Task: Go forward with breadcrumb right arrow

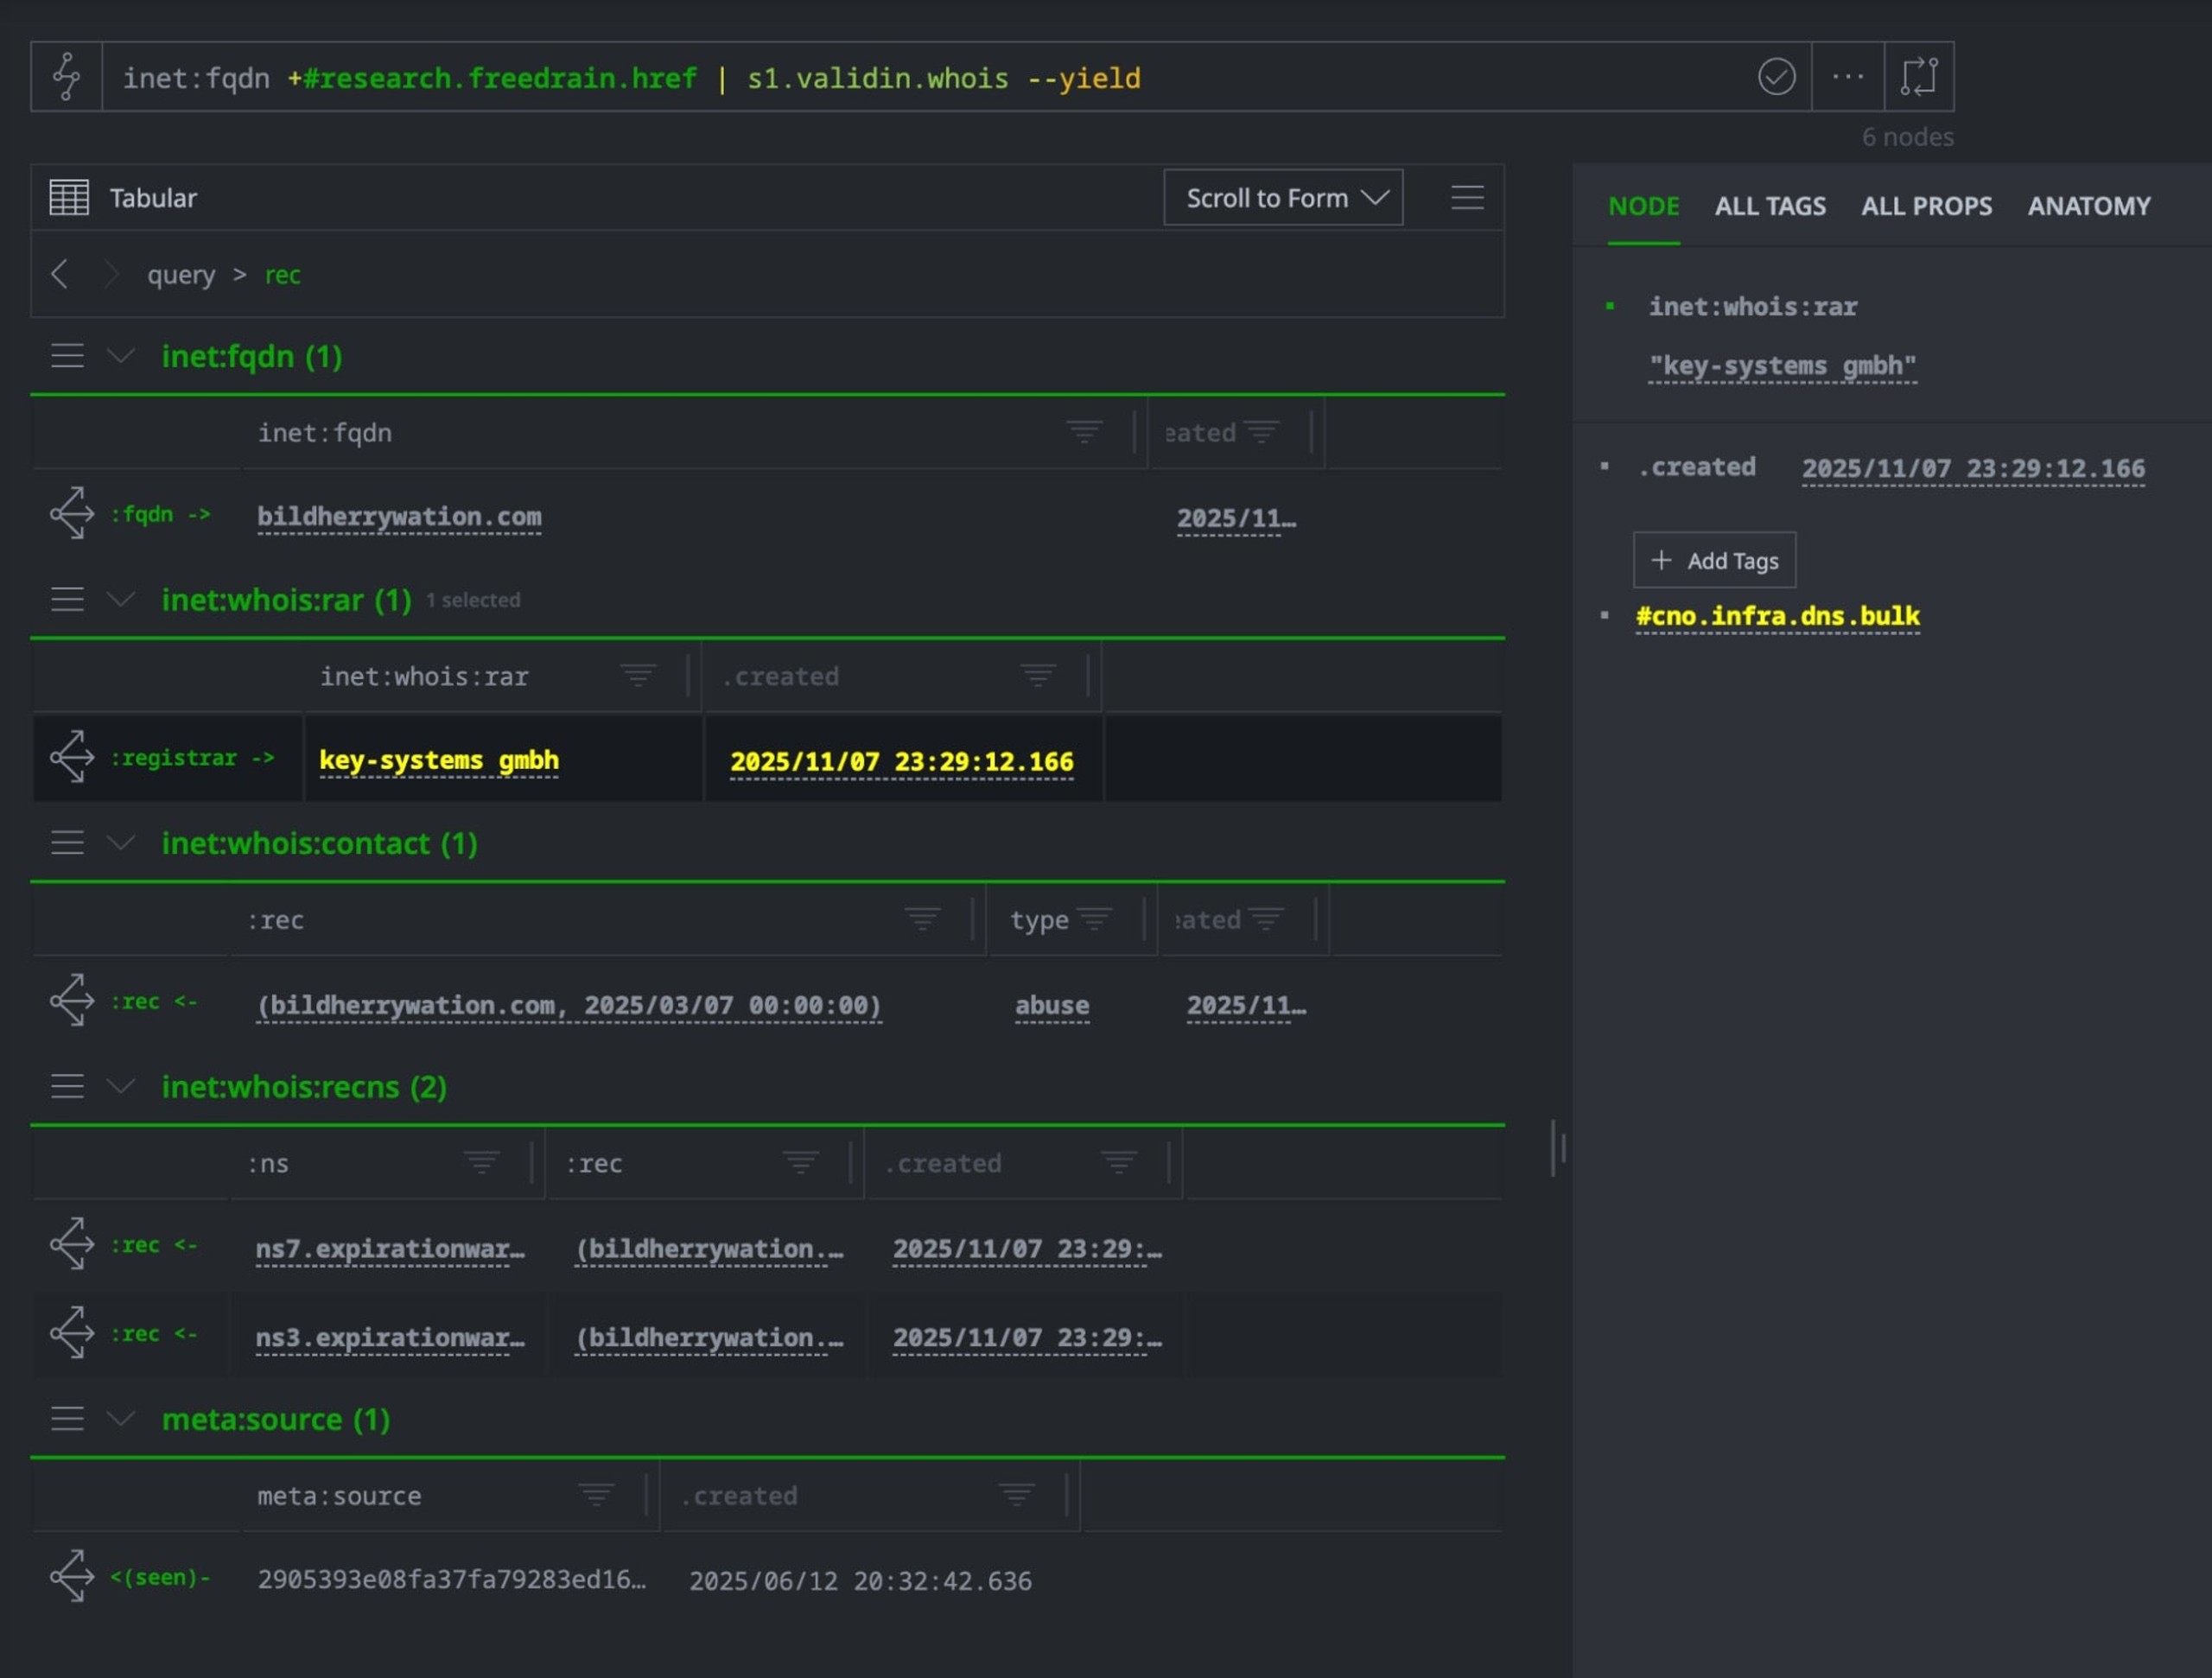Action: pyautogui.click(x=112, y=274)
